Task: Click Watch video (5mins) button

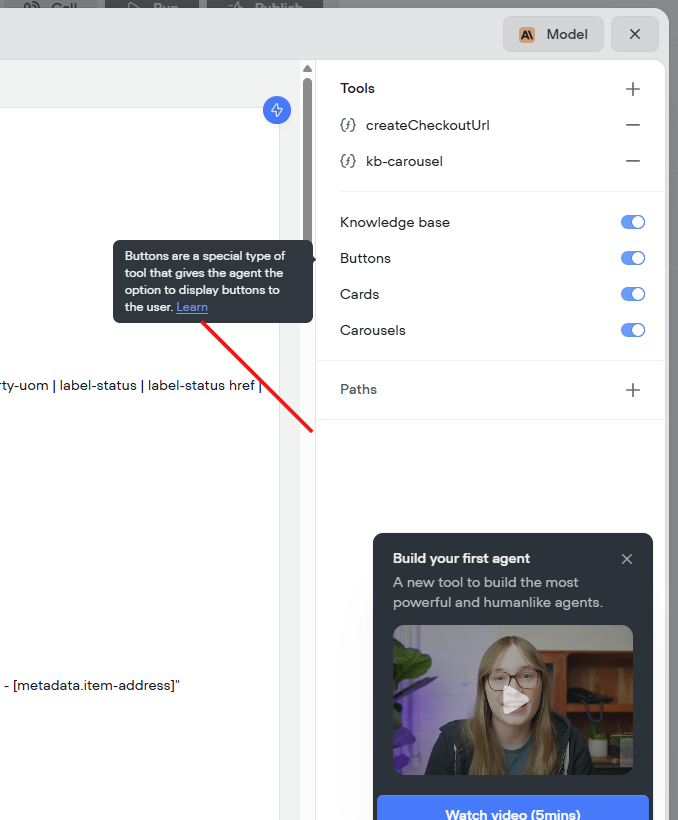Action: pos(513,808)
